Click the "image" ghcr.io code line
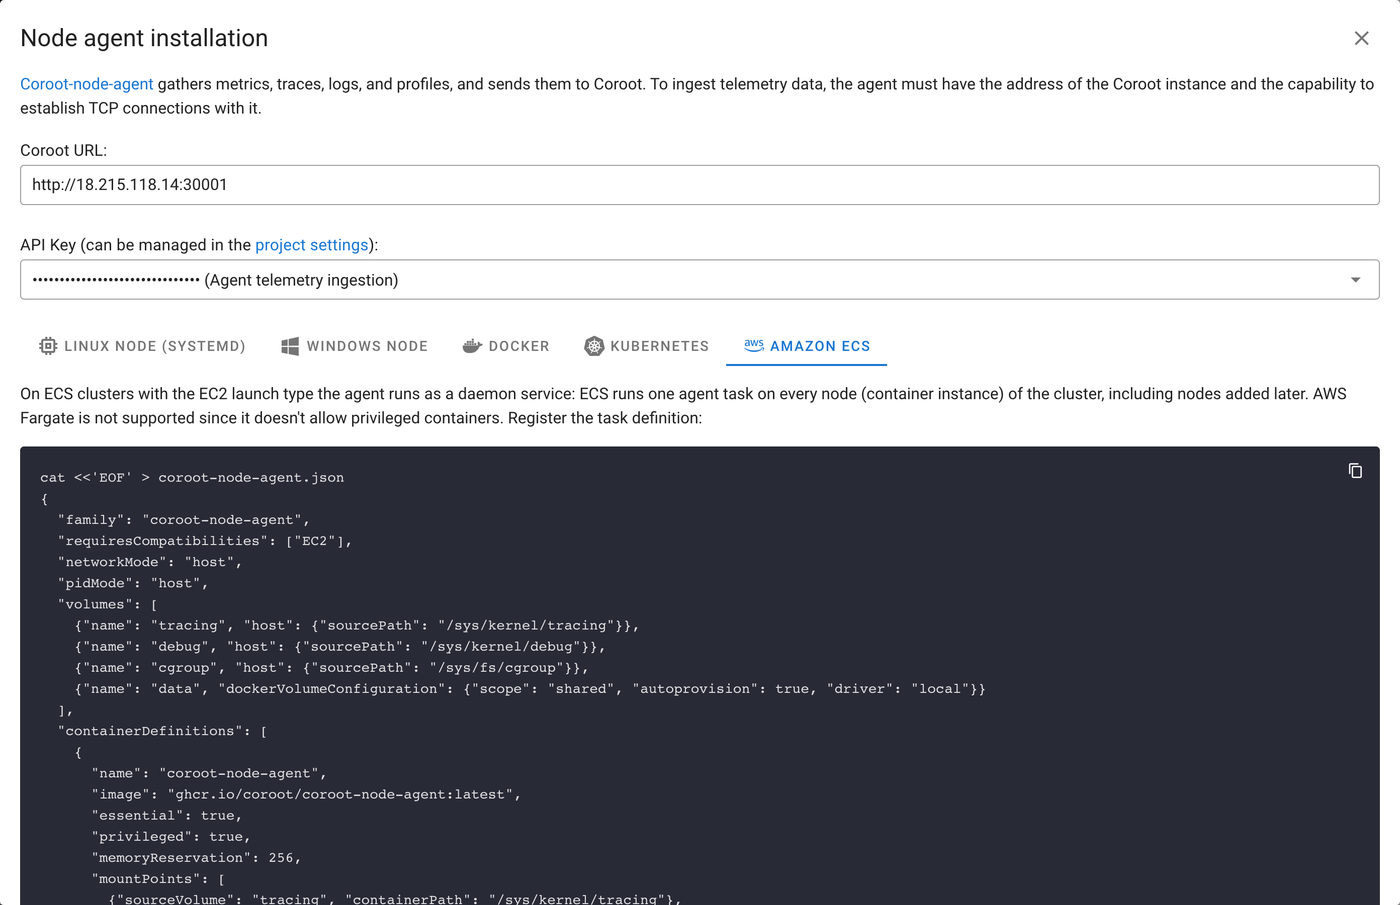Image resolution: width=1400 pixels, height=905 pixels. click(x=306, y=795)
